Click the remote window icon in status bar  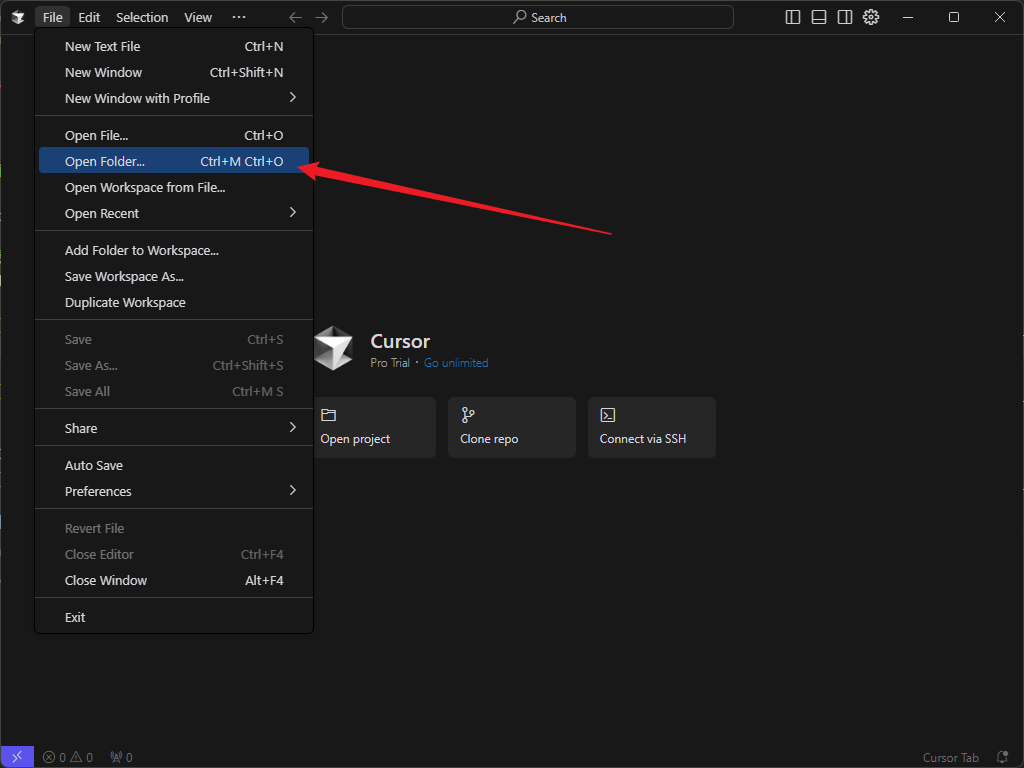click(x=17, y=757)
